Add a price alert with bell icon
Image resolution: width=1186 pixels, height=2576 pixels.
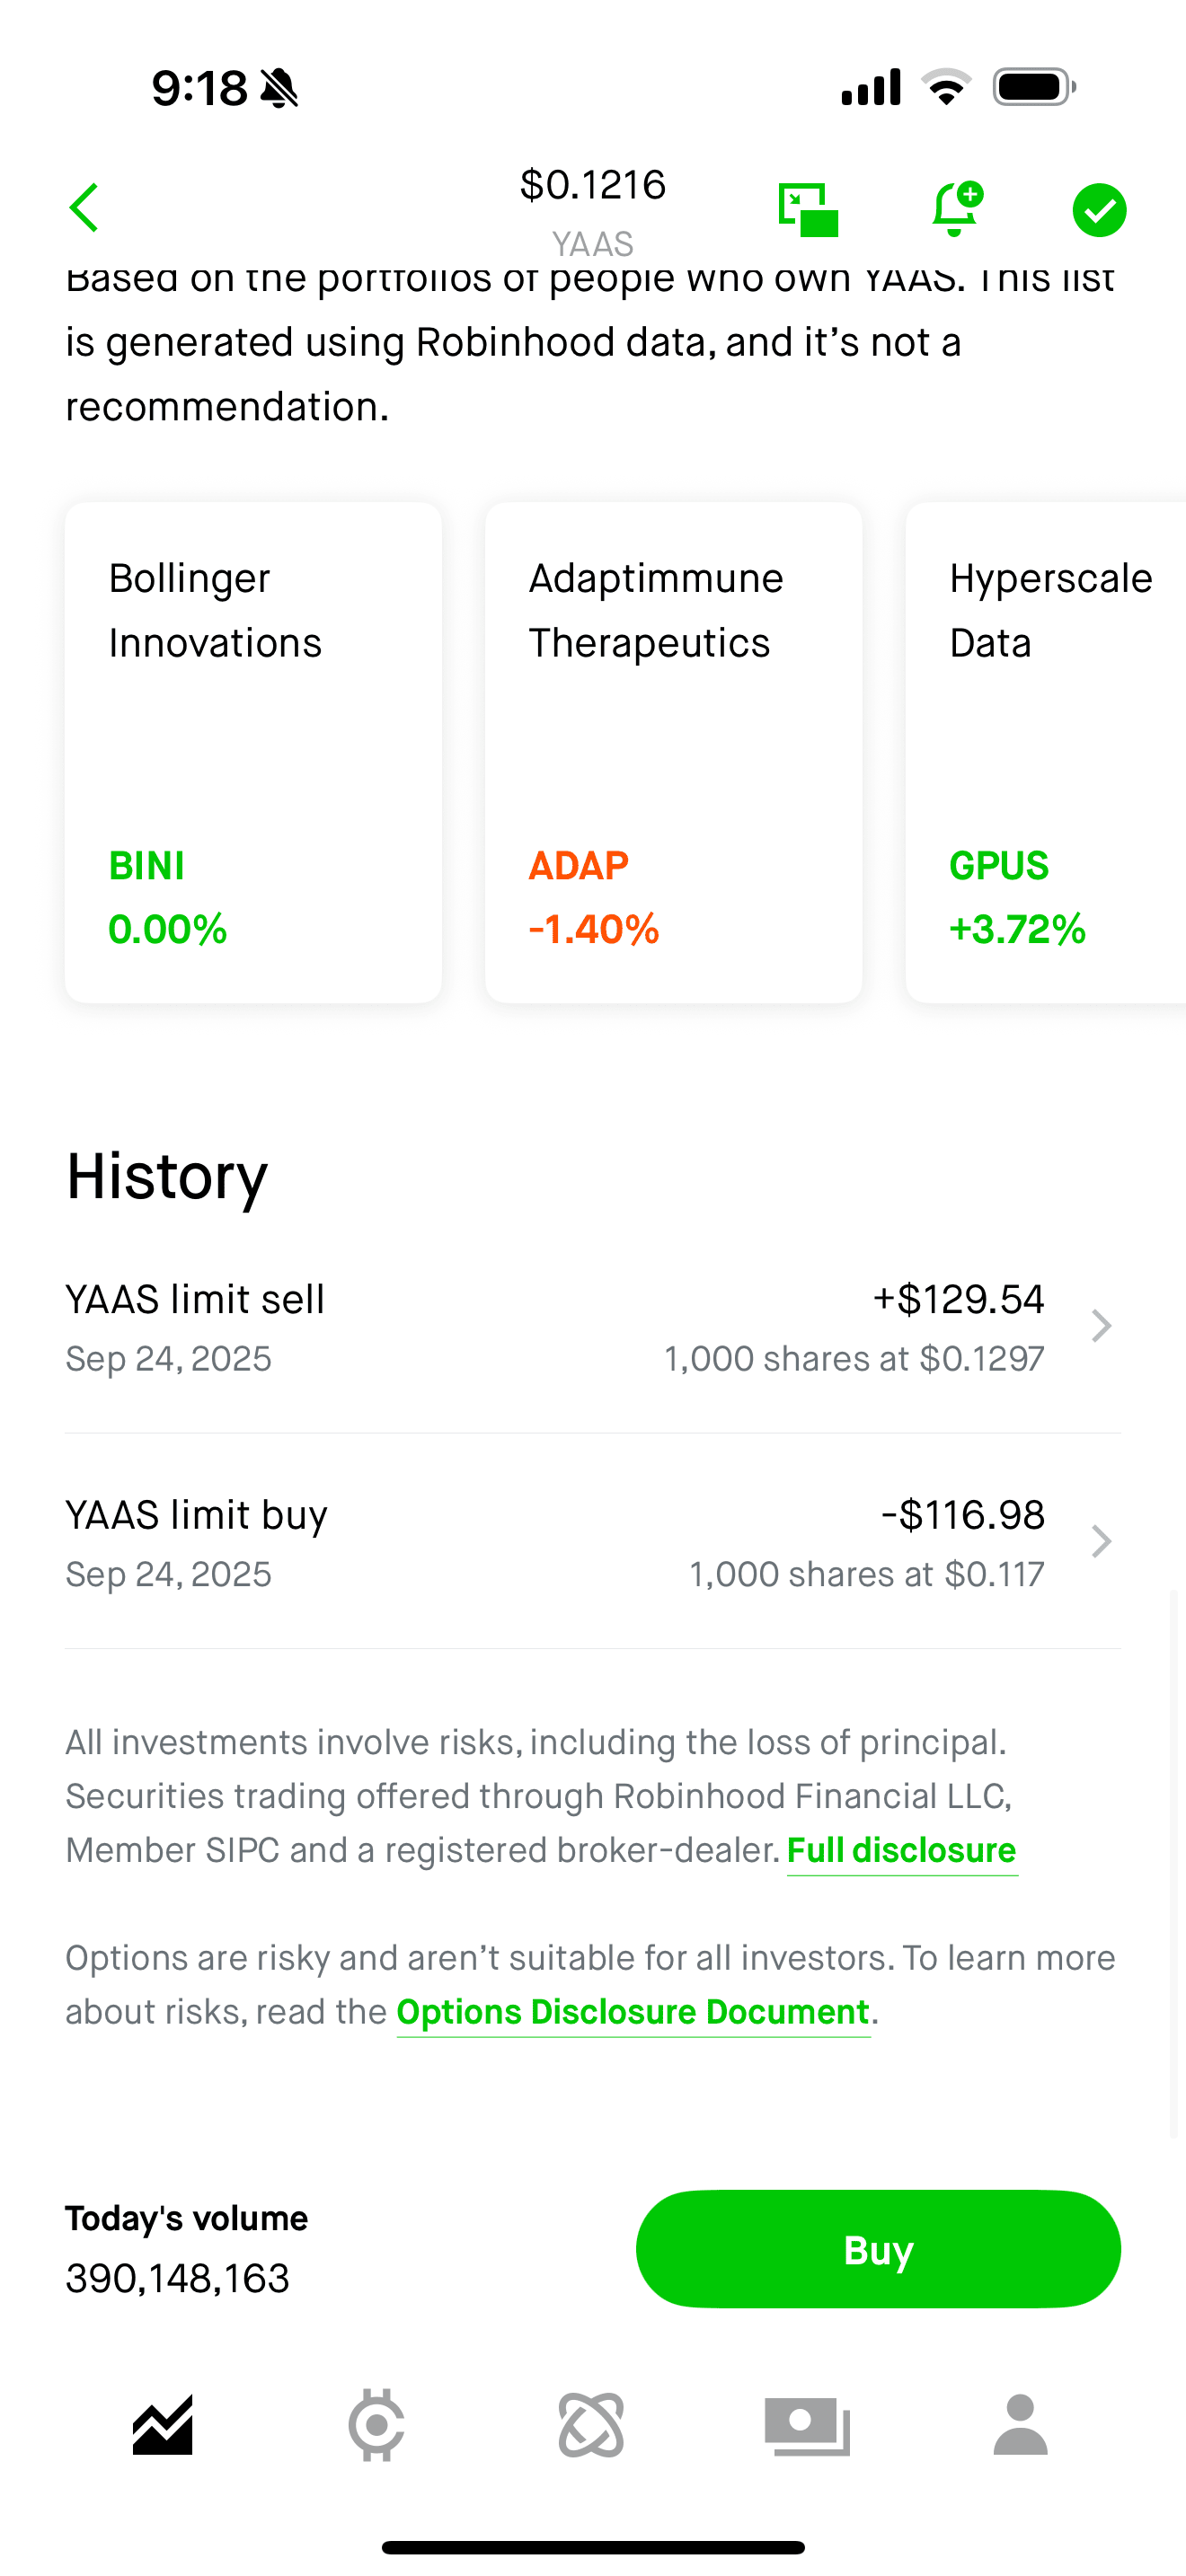pos(956,209)
